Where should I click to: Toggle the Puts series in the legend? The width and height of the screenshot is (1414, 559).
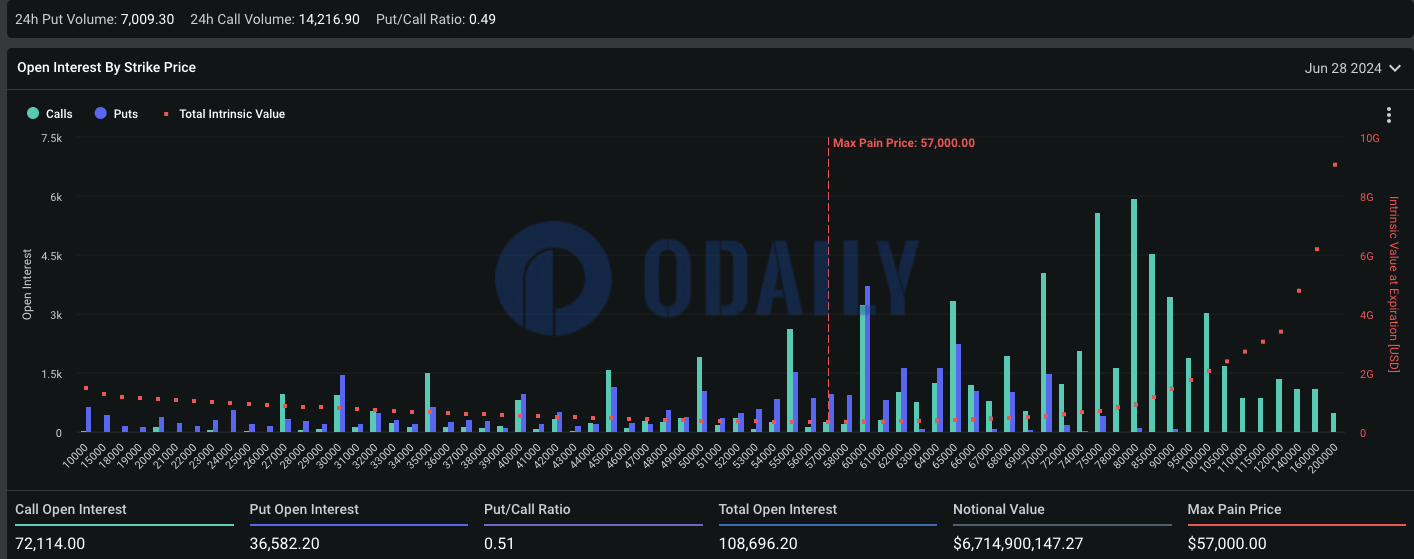[116, 114]
